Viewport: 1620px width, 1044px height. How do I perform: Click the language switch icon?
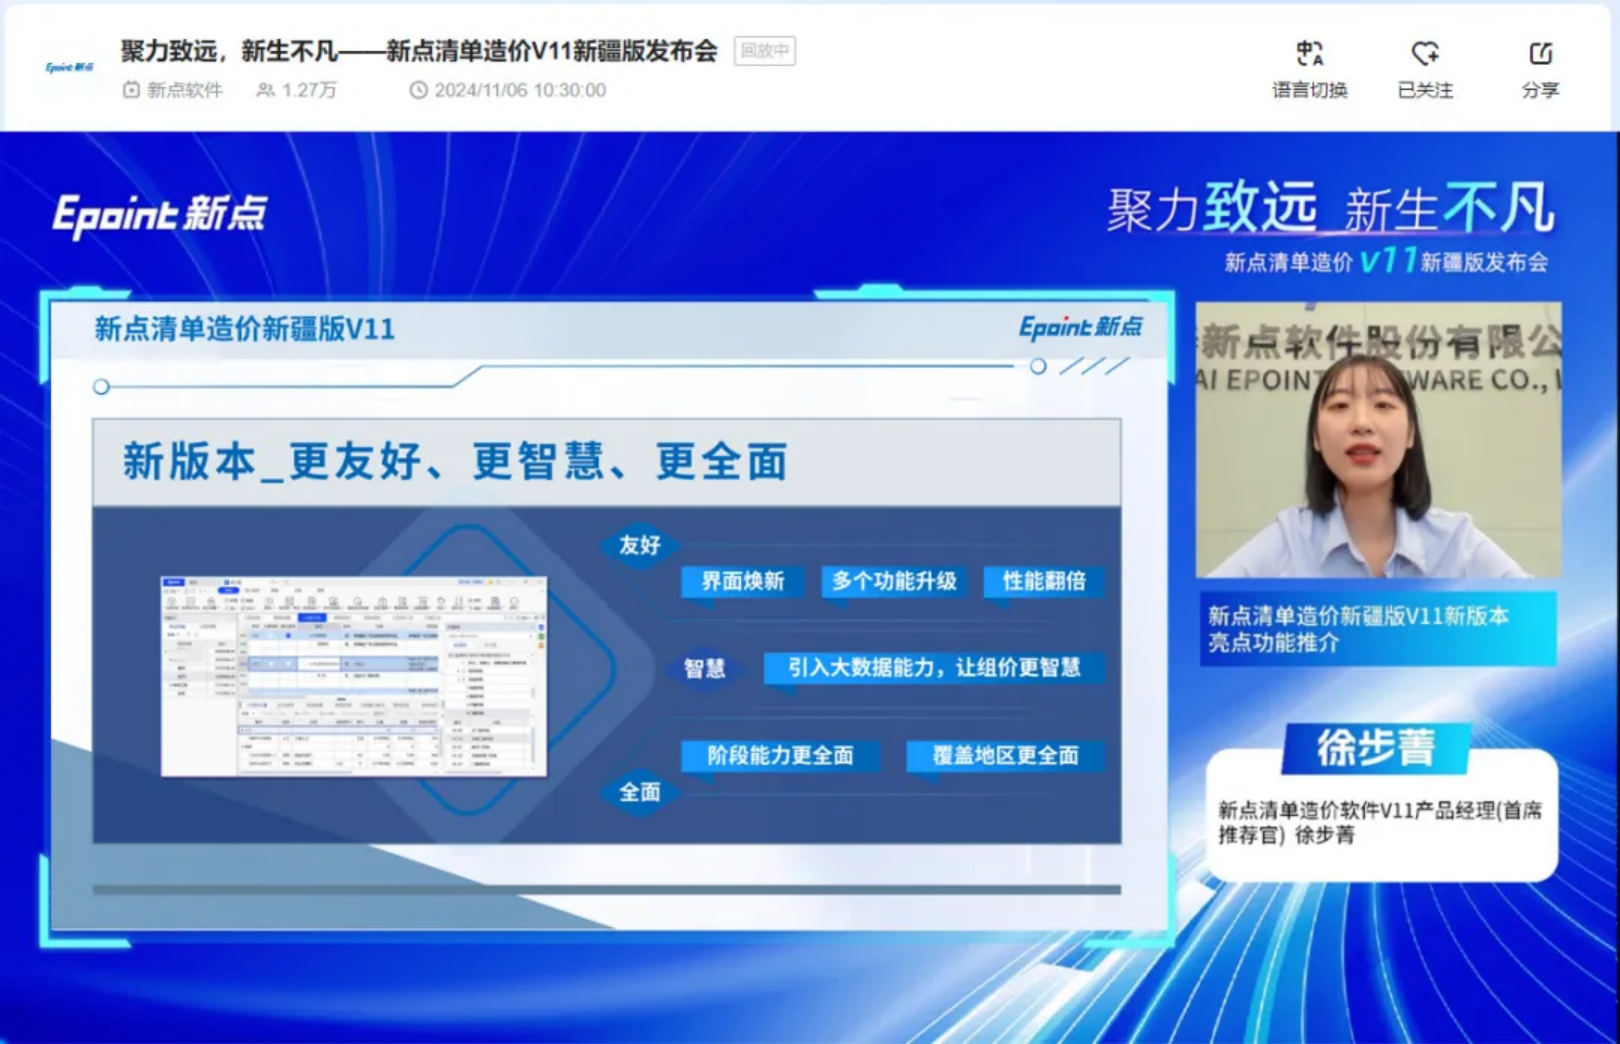click(x=1309, y=53)
